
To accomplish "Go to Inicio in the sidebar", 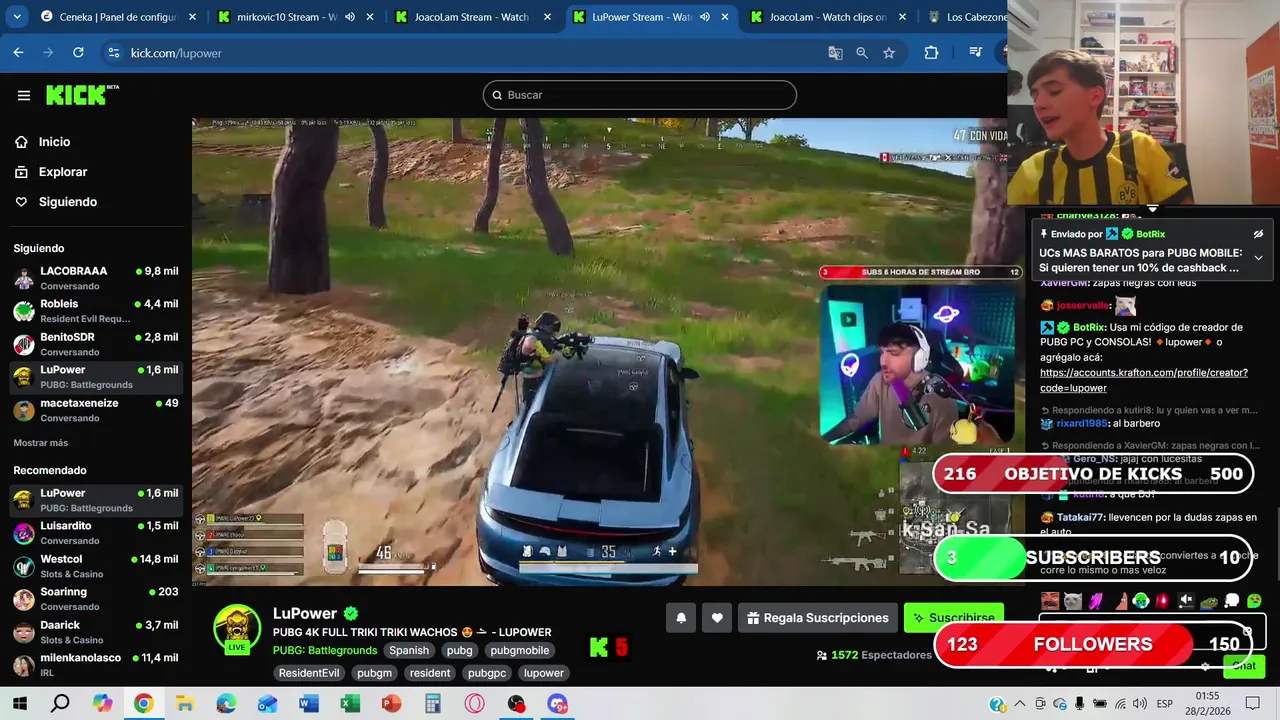I will click(54, 142).
